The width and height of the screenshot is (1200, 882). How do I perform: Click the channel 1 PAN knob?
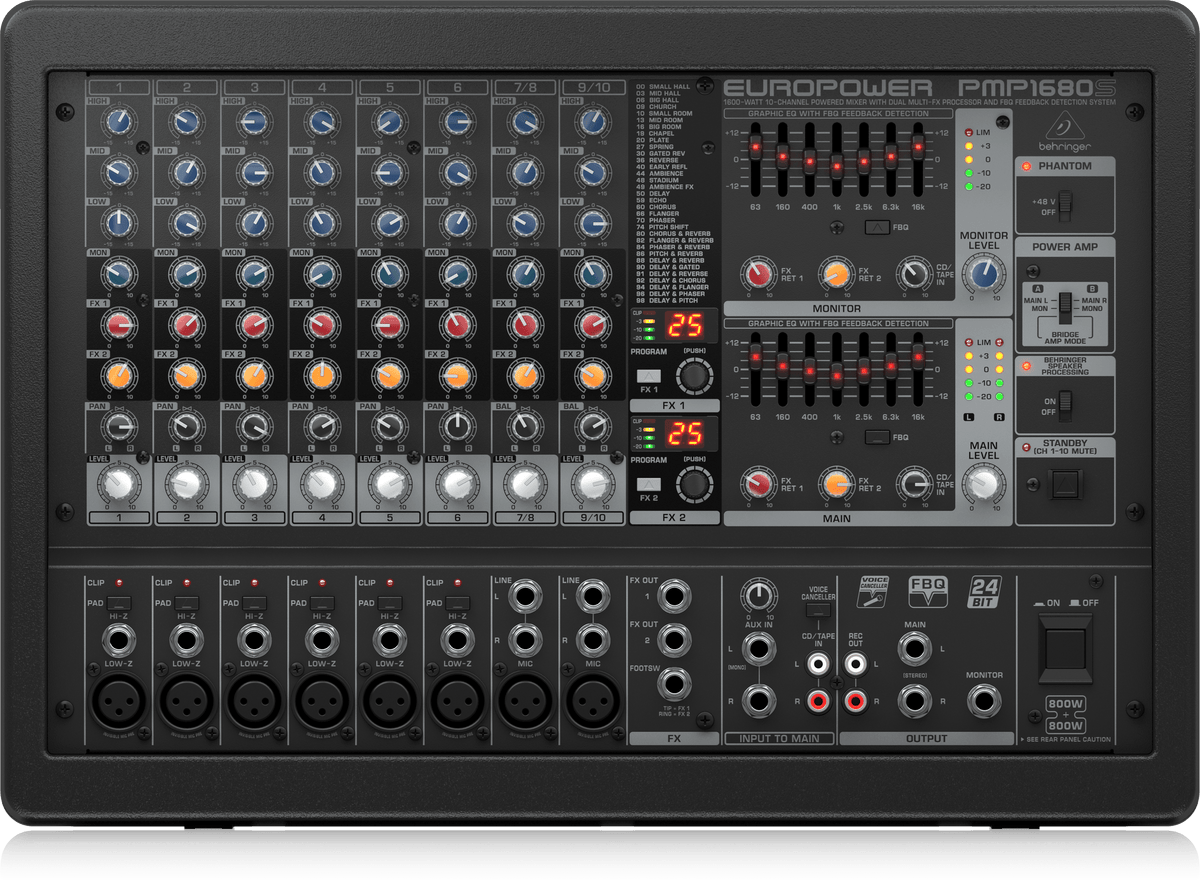(118, 426)
